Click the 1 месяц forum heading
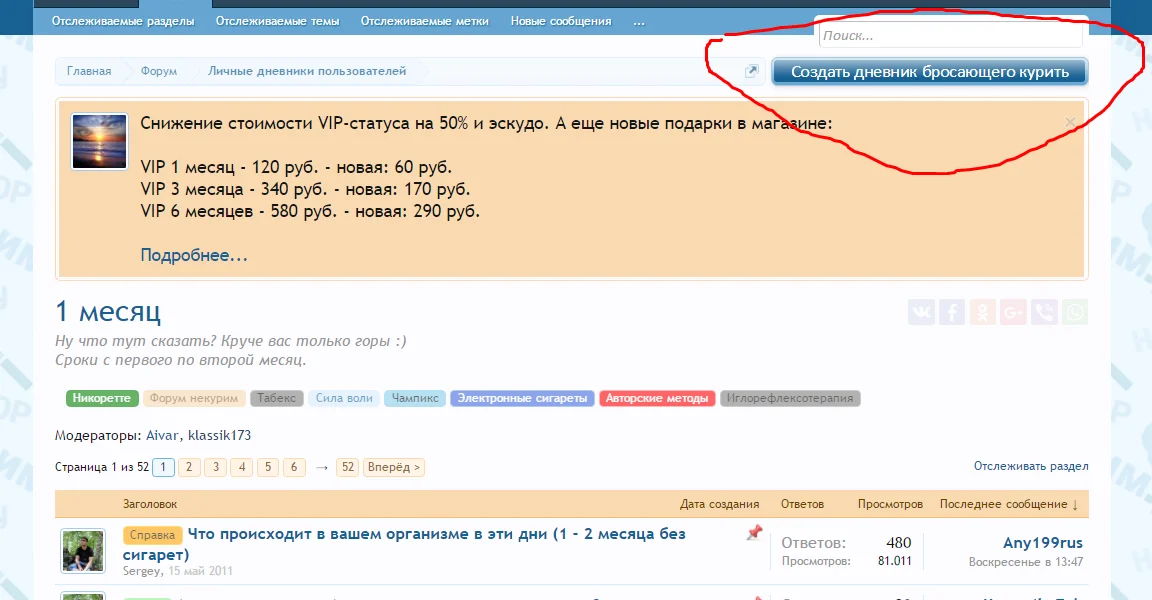This screenshot has height=600, width=1152. click(x=108, y=311)
